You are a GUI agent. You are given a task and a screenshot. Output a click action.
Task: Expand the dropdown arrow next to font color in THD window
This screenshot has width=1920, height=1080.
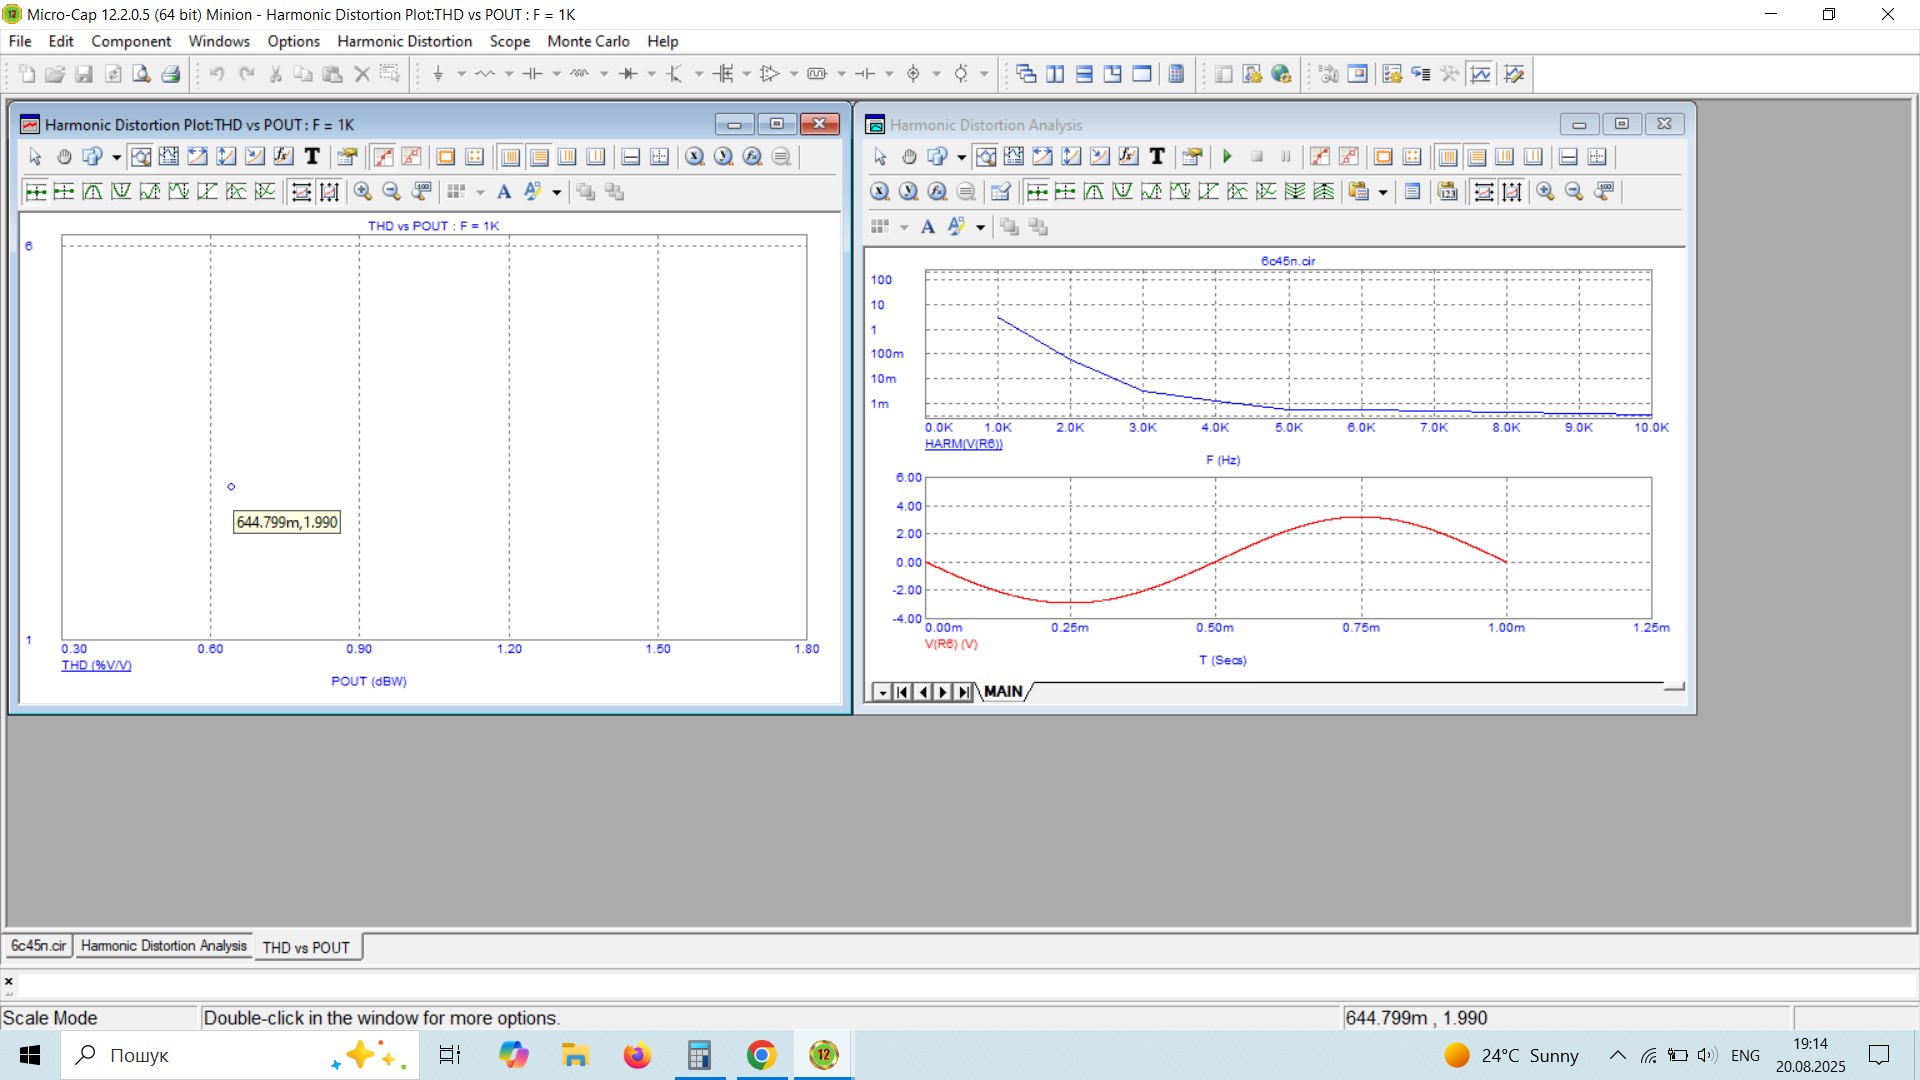click(x=557, y=192)
